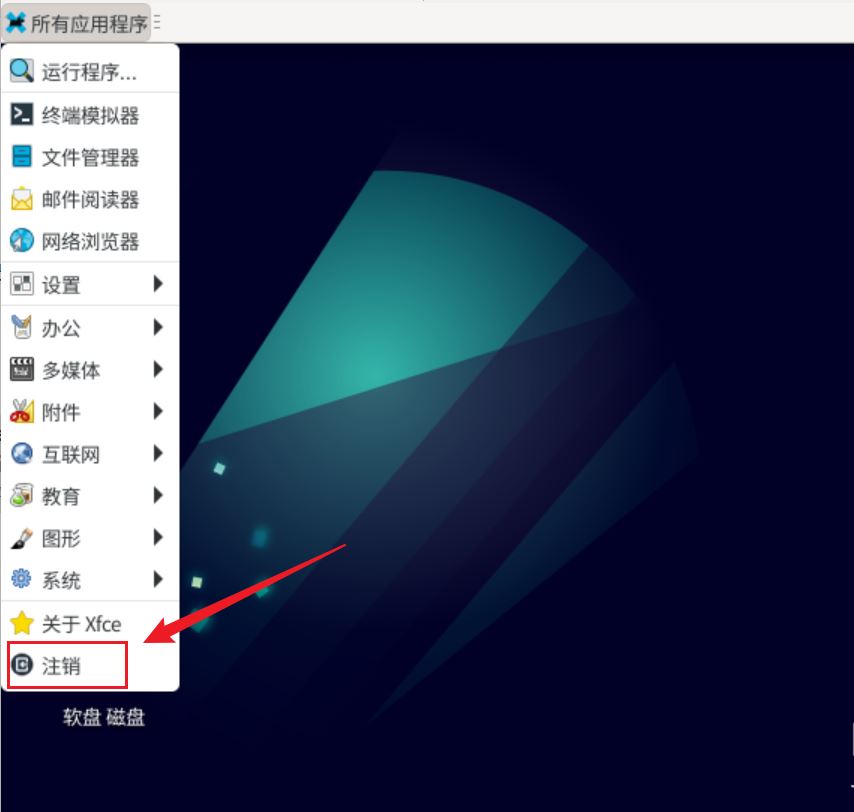Click the envelope icon for 邮件阅读器
The width and height of the screenshot is (854, 812).
coord(22,199)
